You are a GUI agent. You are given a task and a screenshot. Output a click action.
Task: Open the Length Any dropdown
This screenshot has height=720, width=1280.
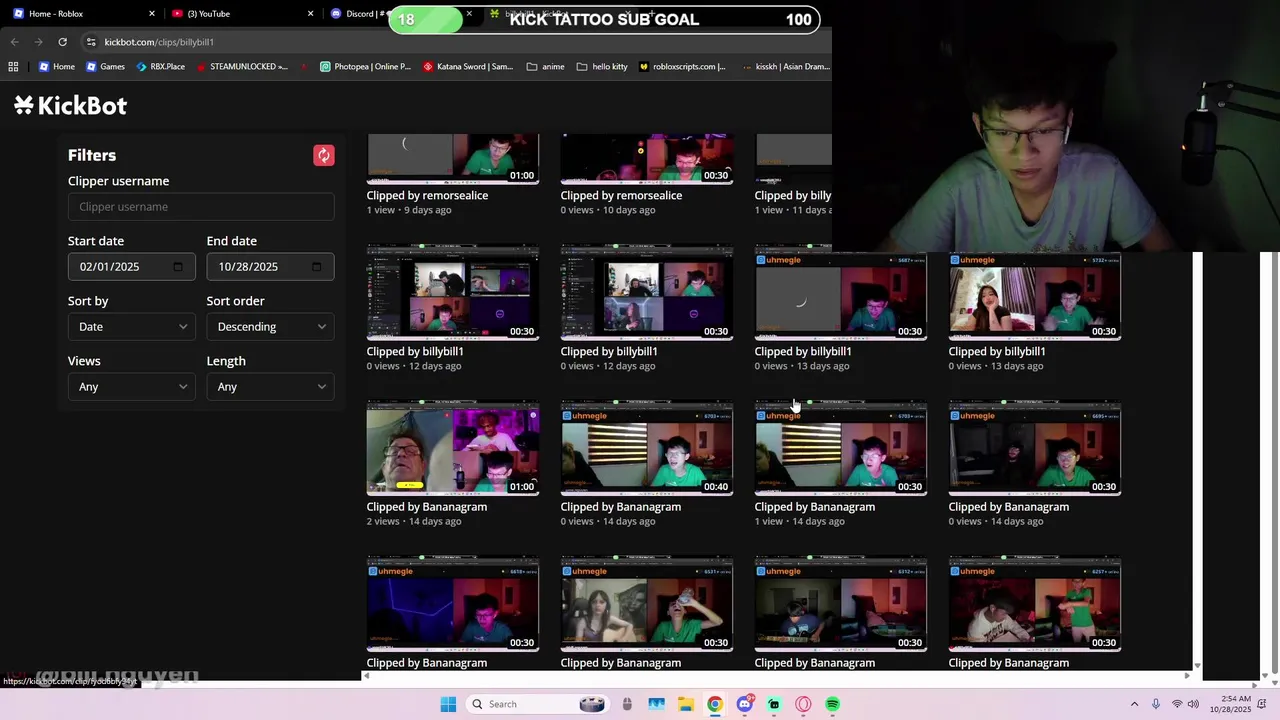tap(270, 387)
